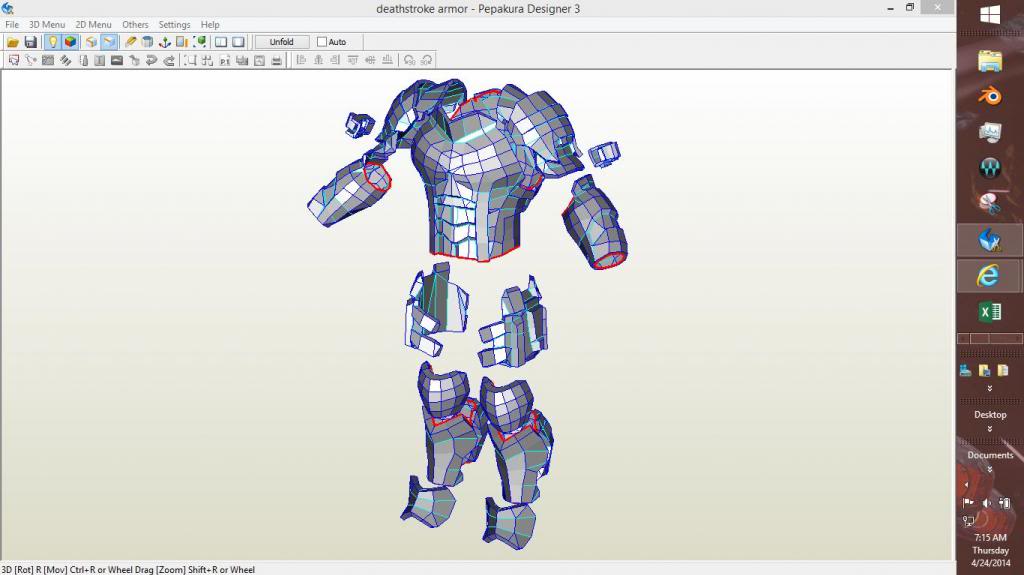1024x575 pixels.
Task: Click the ruler scale icon
Action: (182, 42)
